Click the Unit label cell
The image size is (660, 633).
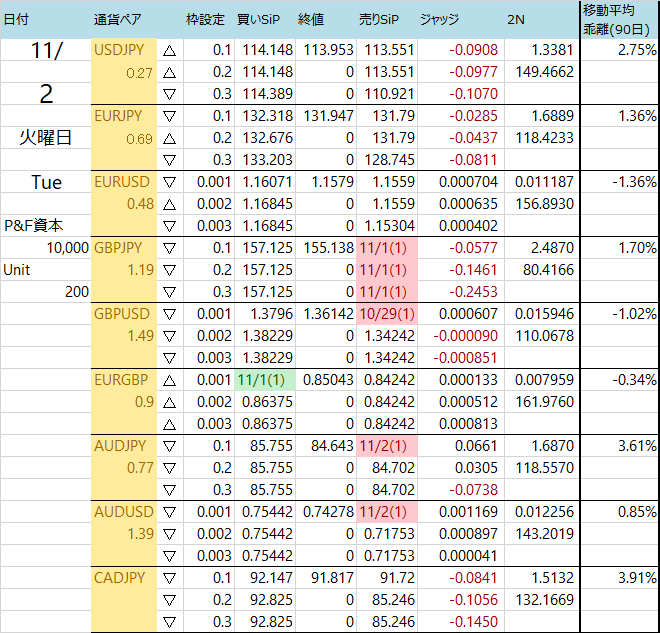(16, 270)
